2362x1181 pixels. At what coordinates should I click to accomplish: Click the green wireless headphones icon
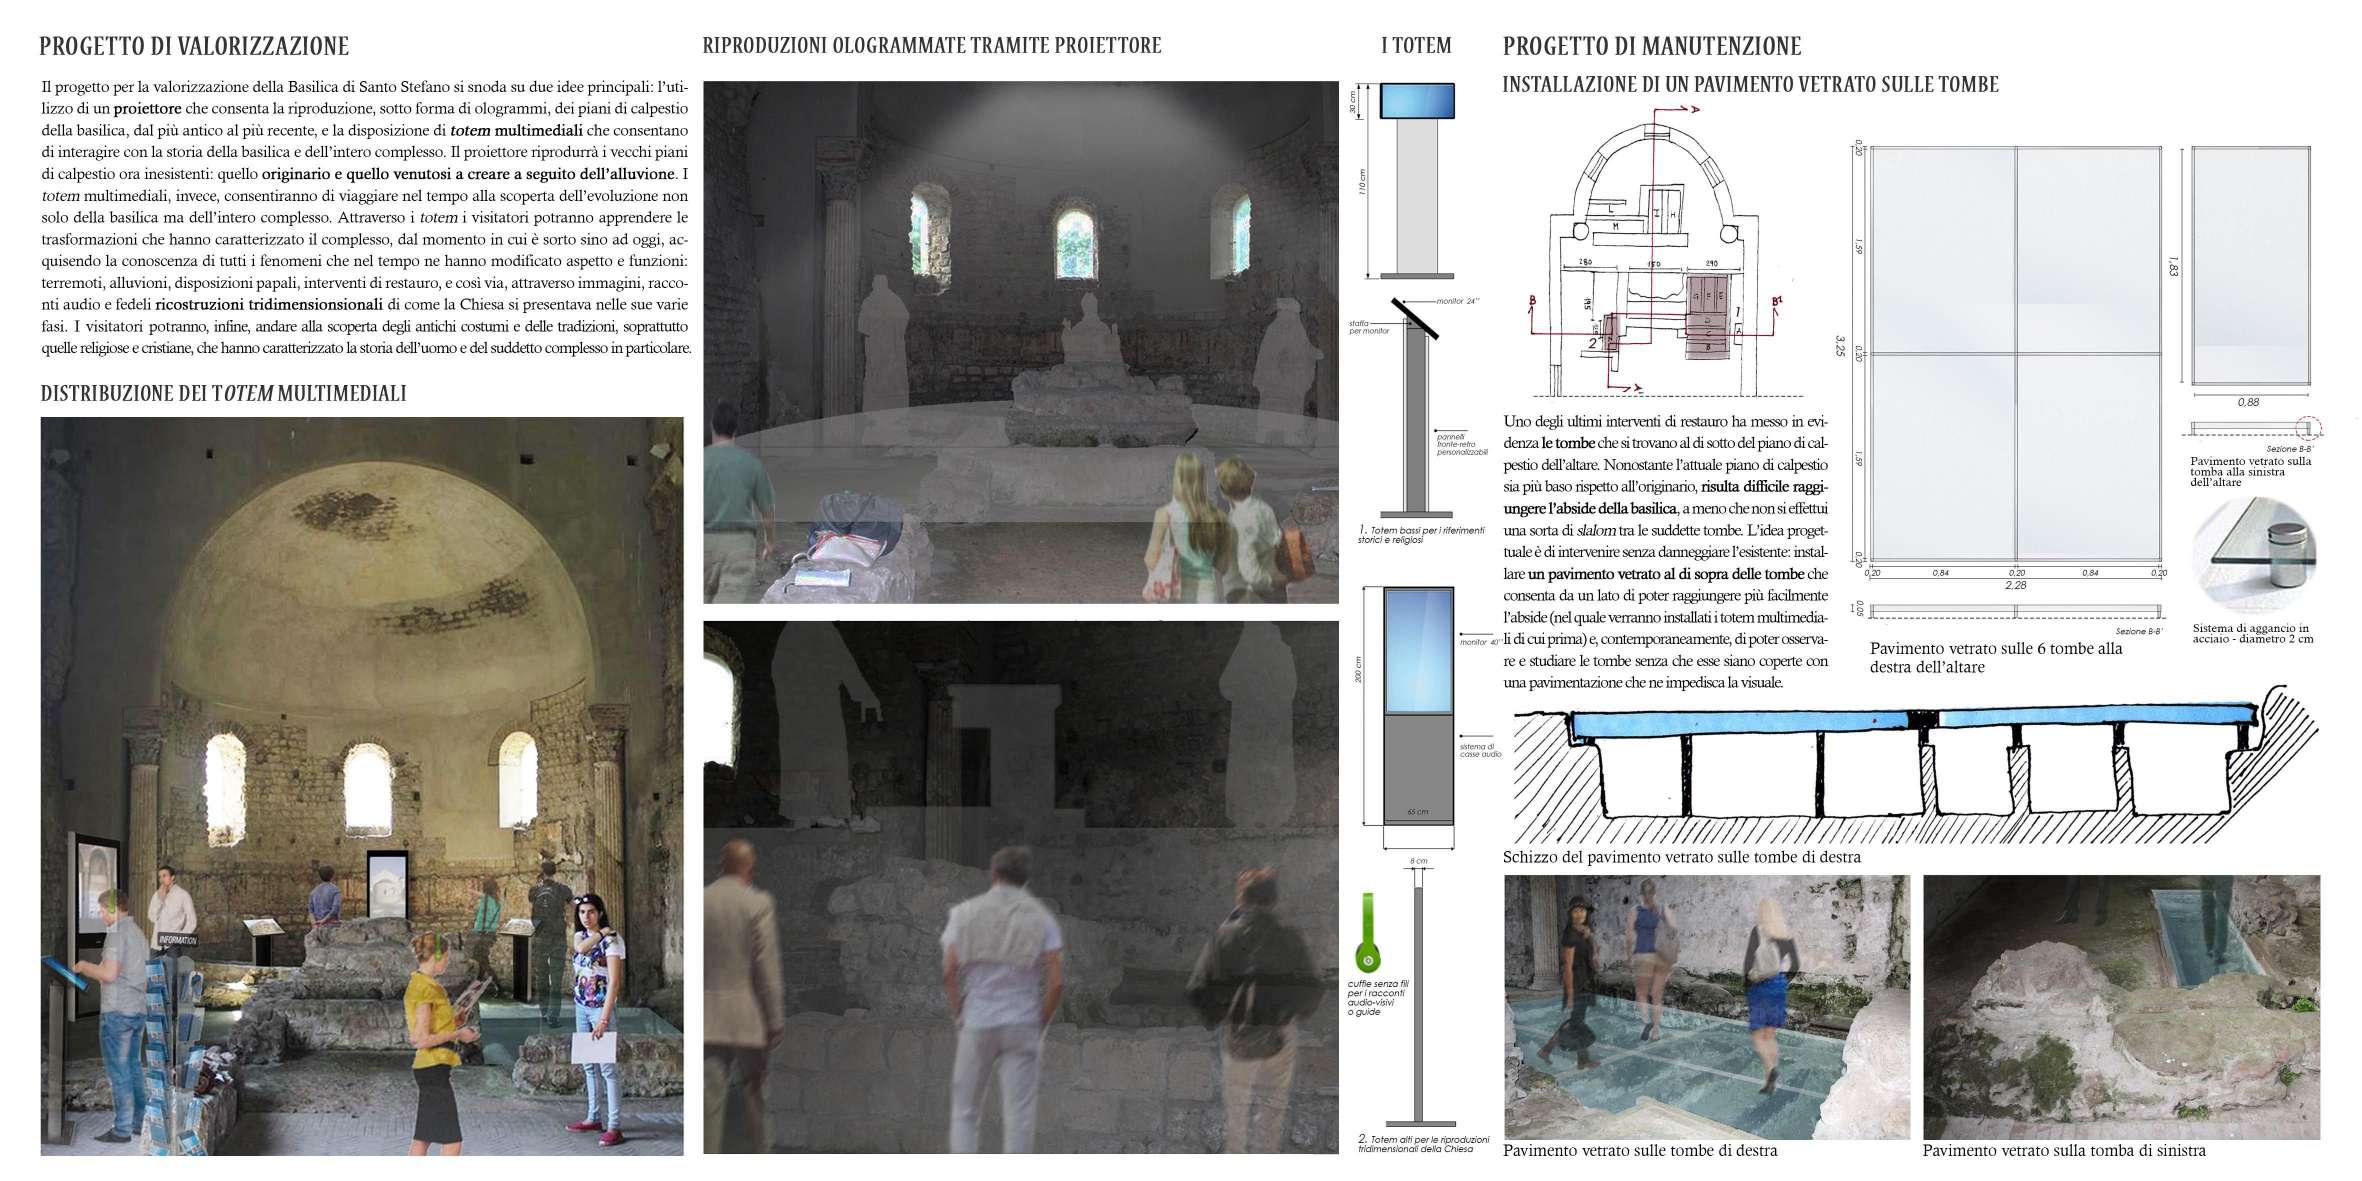(1367, 947)
